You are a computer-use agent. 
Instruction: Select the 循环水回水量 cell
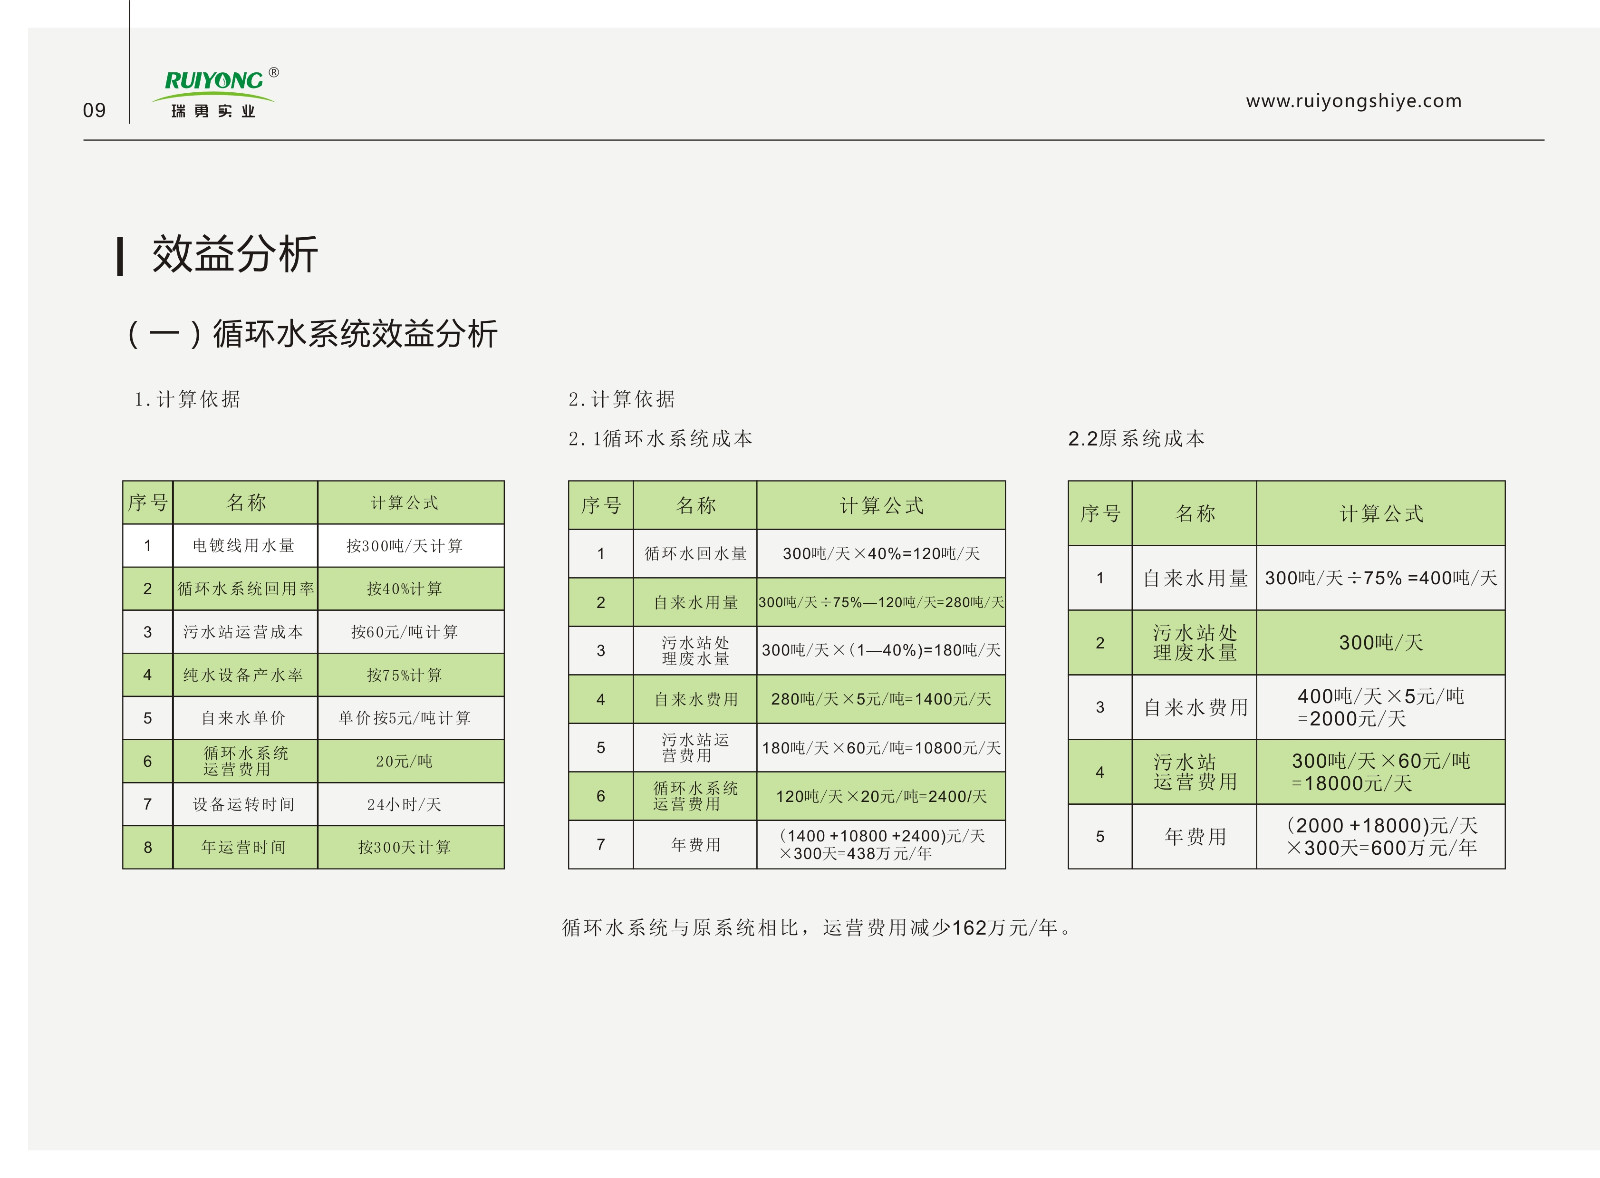click(695, 554)
